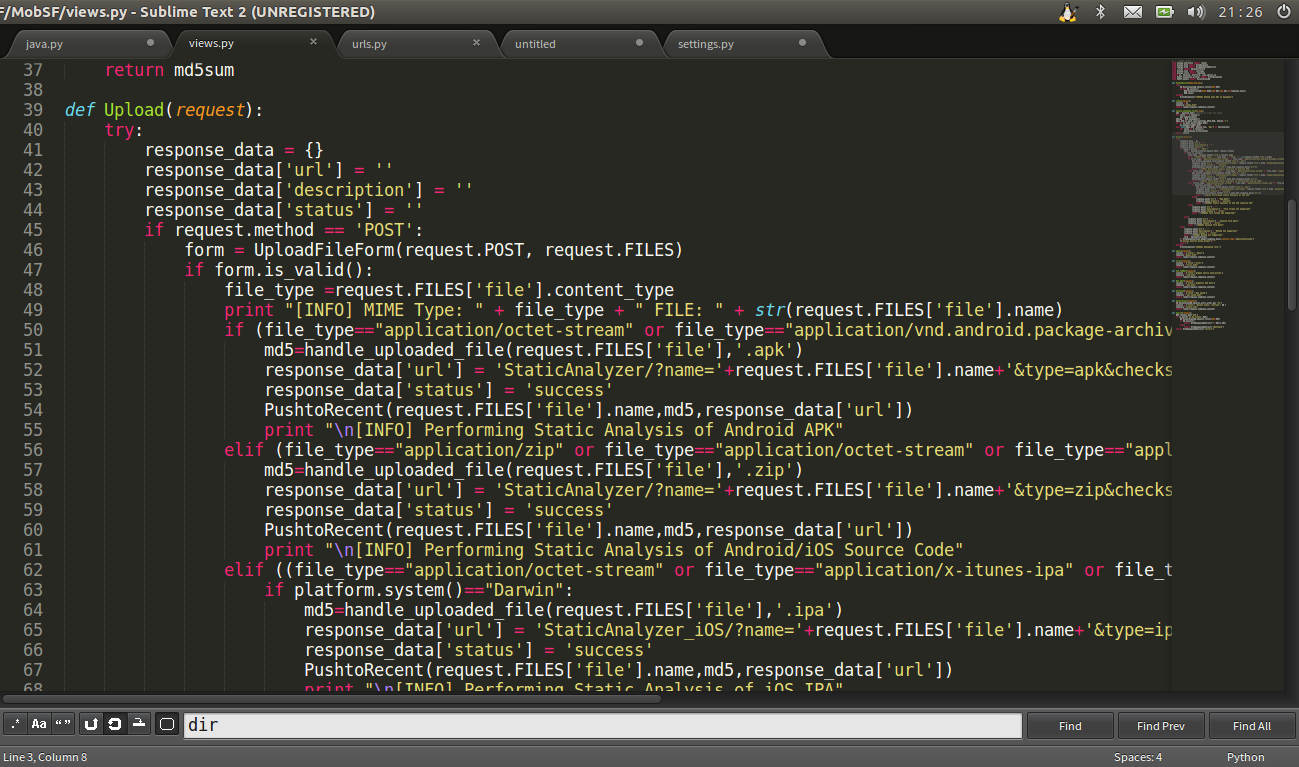The width and height of the screenshot is (1299, 767).
Task: Click line number 63 in gutter
Action: point(32,590)
